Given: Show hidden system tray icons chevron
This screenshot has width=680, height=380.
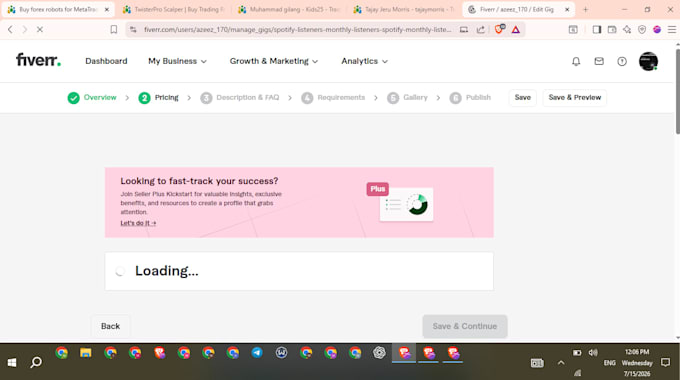Looking at the screenshot, I should [x=561, y=363].
